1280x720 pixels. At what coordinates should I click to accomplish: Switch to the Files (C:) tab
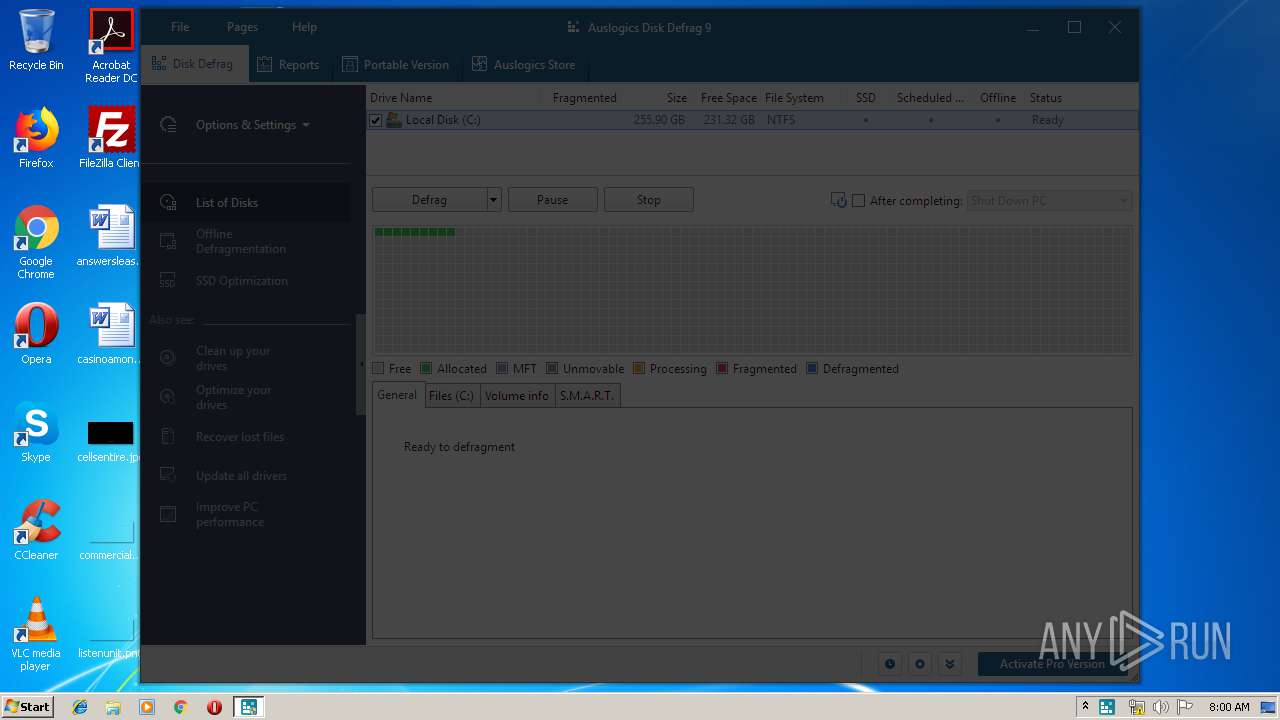click(x=451, y=395)
